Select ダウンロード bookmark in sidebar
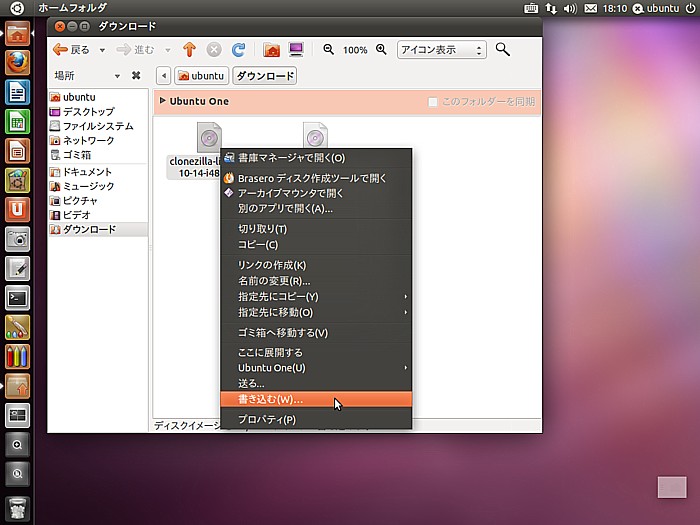The image size is (700, 525). tap(98, 229)
